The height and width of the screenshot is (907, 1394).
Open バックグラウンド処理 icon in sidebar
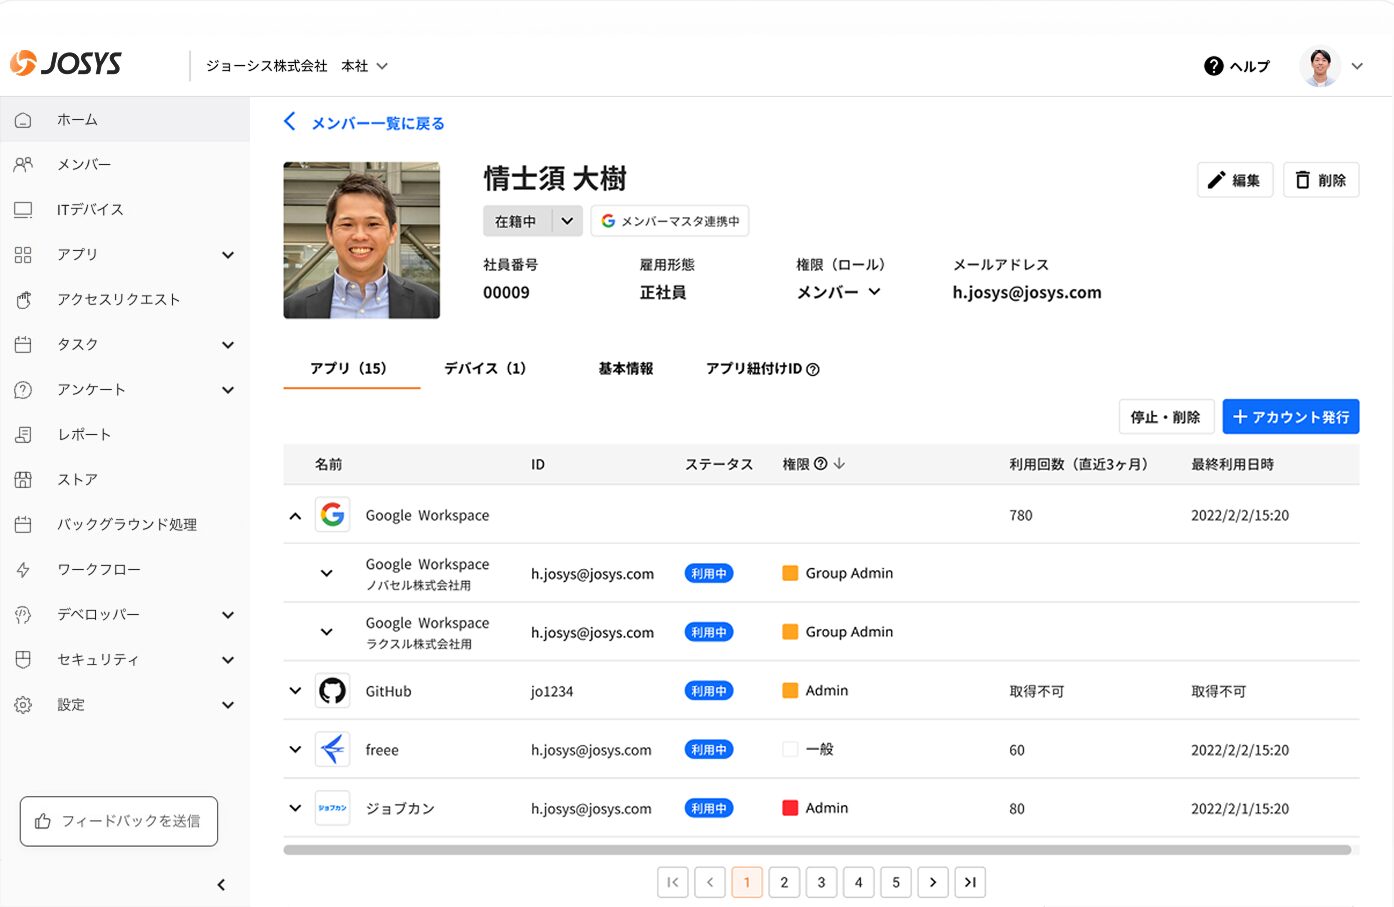[x=23, y=525]
